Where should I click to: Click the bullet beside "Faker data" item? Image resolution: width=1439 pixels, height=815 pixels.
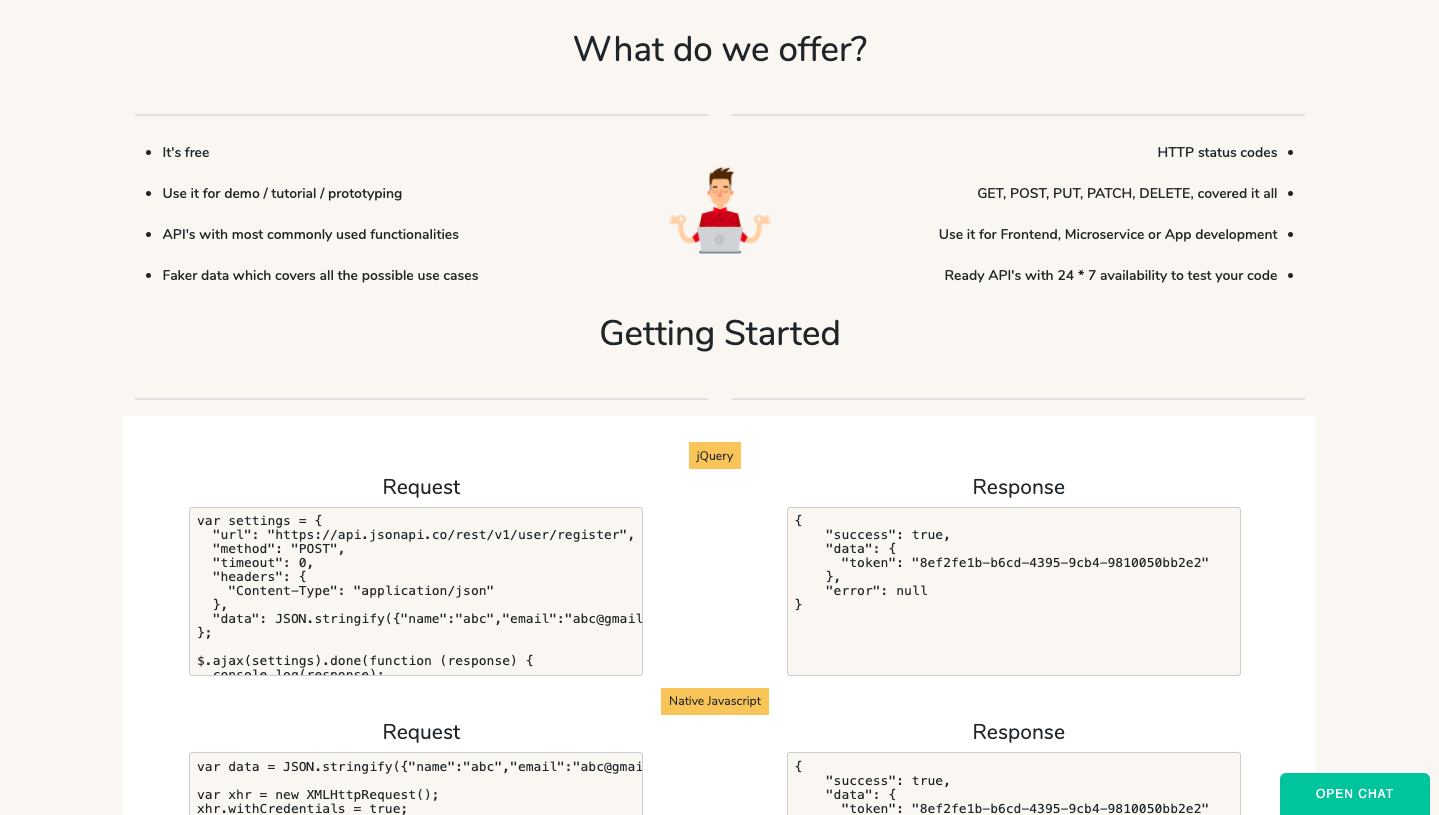[x=149, y=275]
